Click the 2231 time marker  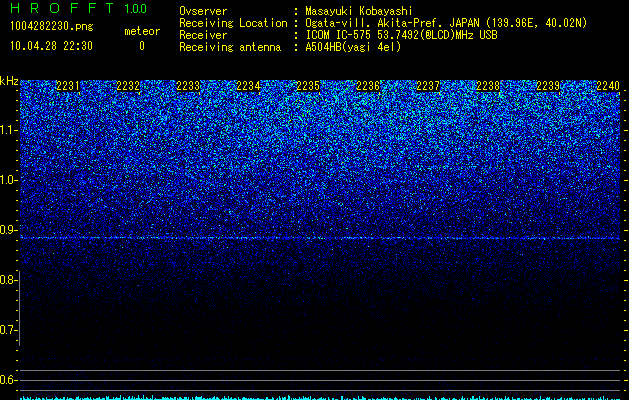(x=68, y=86)
